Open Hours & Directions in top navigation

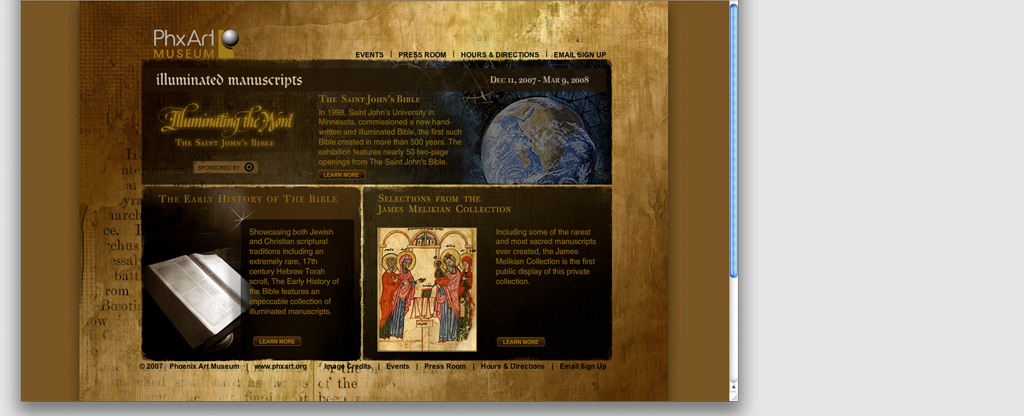tap(500, 55)
